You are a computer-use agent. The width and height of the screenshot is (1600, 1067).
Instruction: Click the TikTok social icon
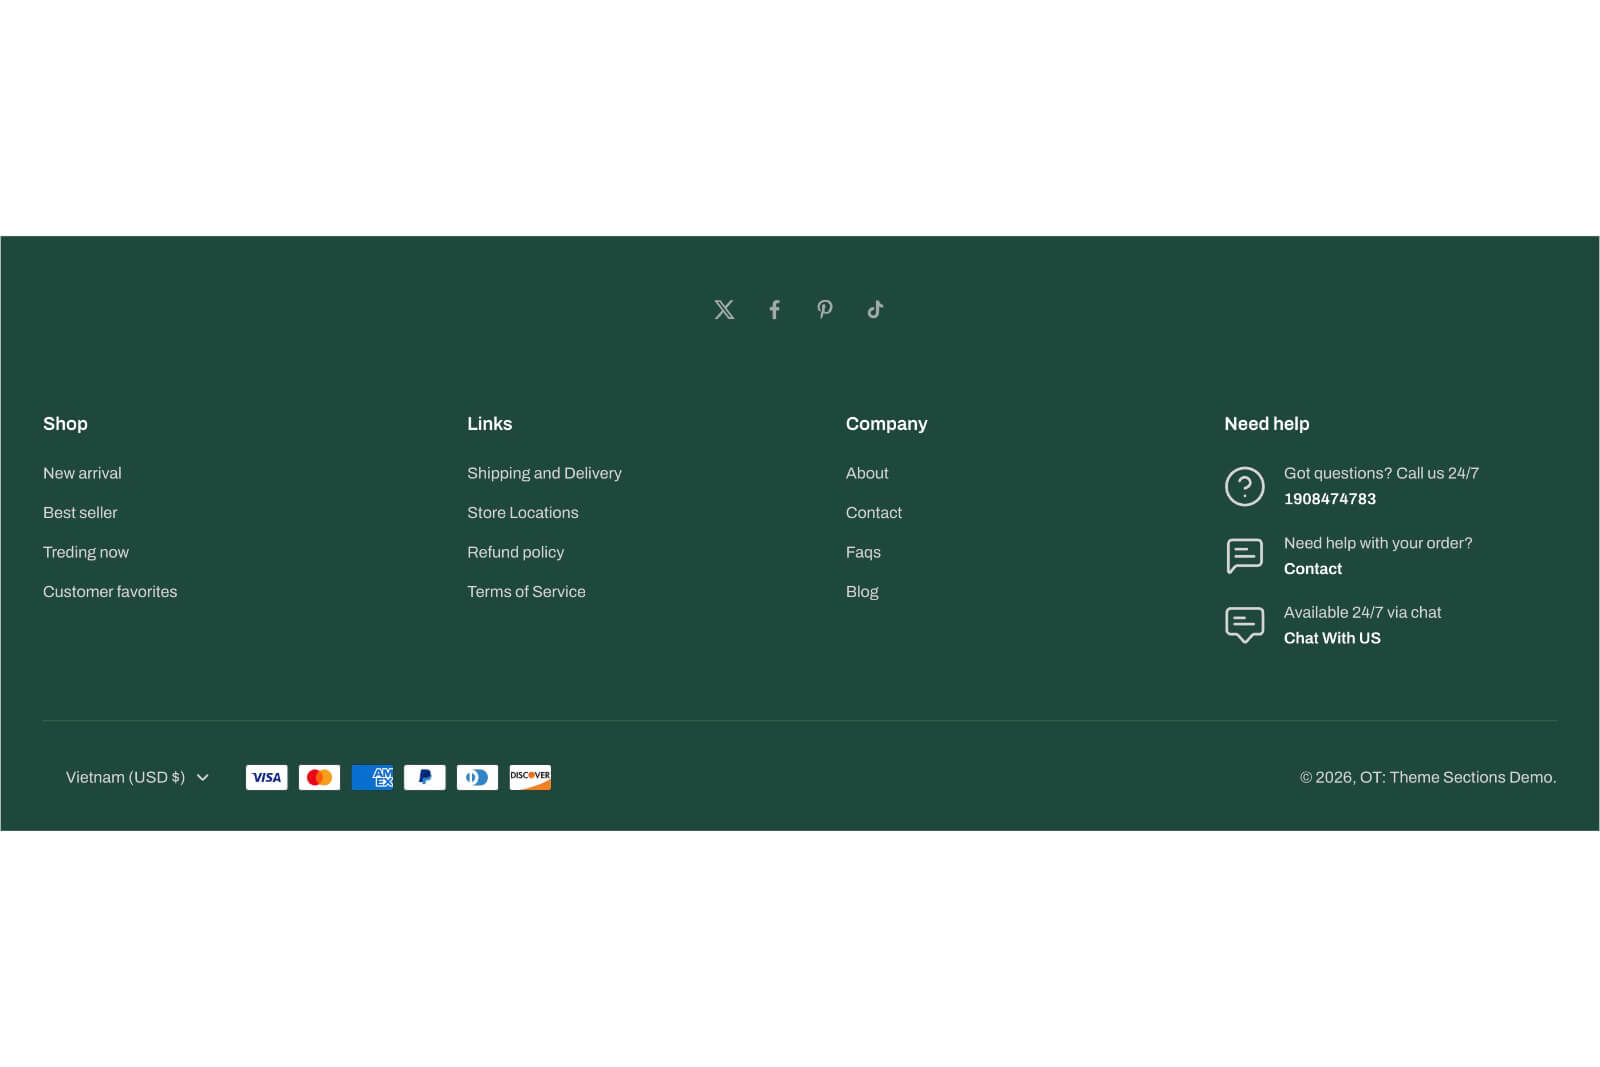875,309
